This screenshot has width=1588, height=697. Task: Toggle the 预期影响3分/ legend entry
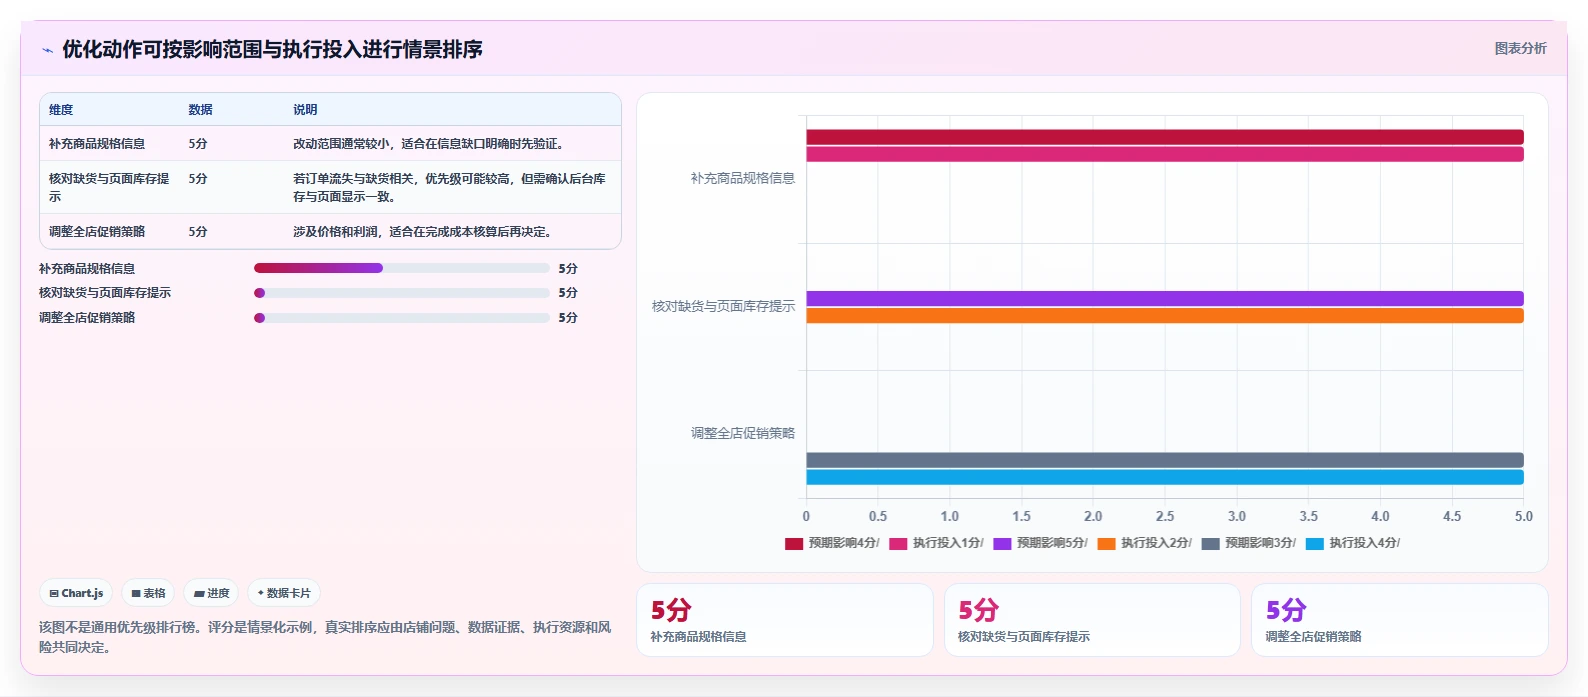1248,543
